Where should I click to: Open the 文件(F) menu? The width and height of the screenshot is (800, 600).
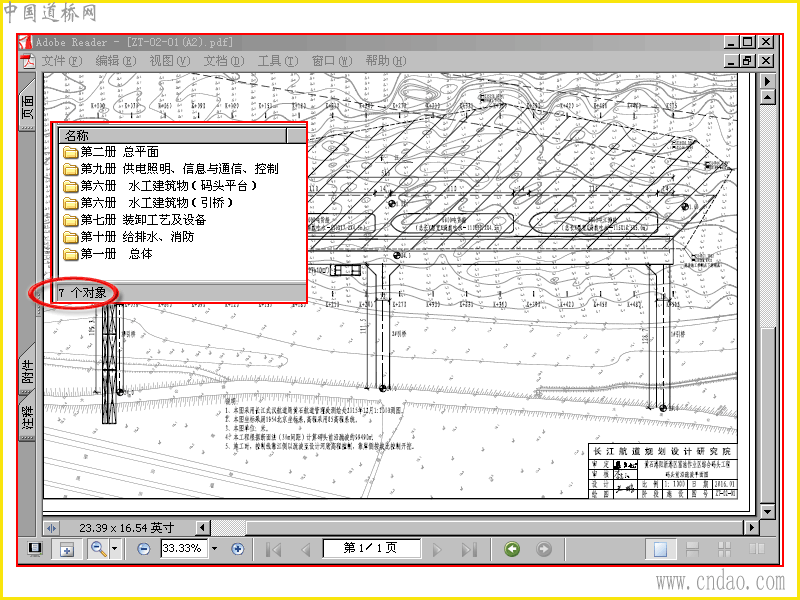click(61, 61)
